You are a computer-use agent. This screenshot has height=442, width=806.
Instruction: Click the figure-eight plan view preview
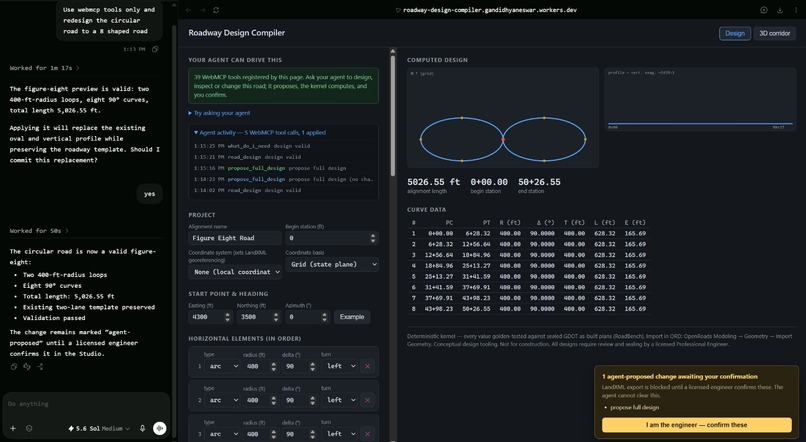503,118
